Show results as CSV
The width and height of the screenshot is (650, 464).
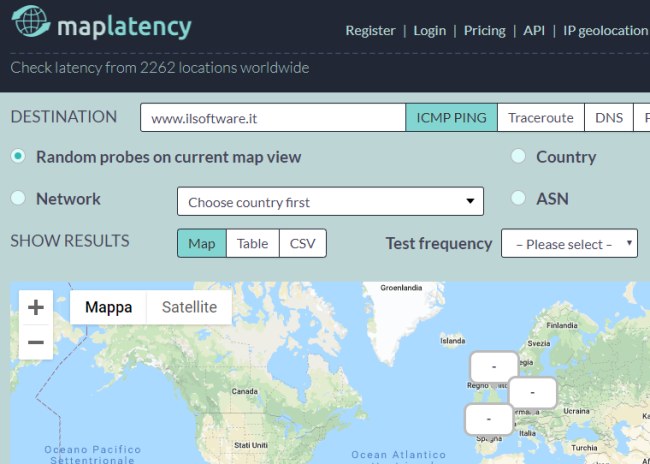point(302,244)
